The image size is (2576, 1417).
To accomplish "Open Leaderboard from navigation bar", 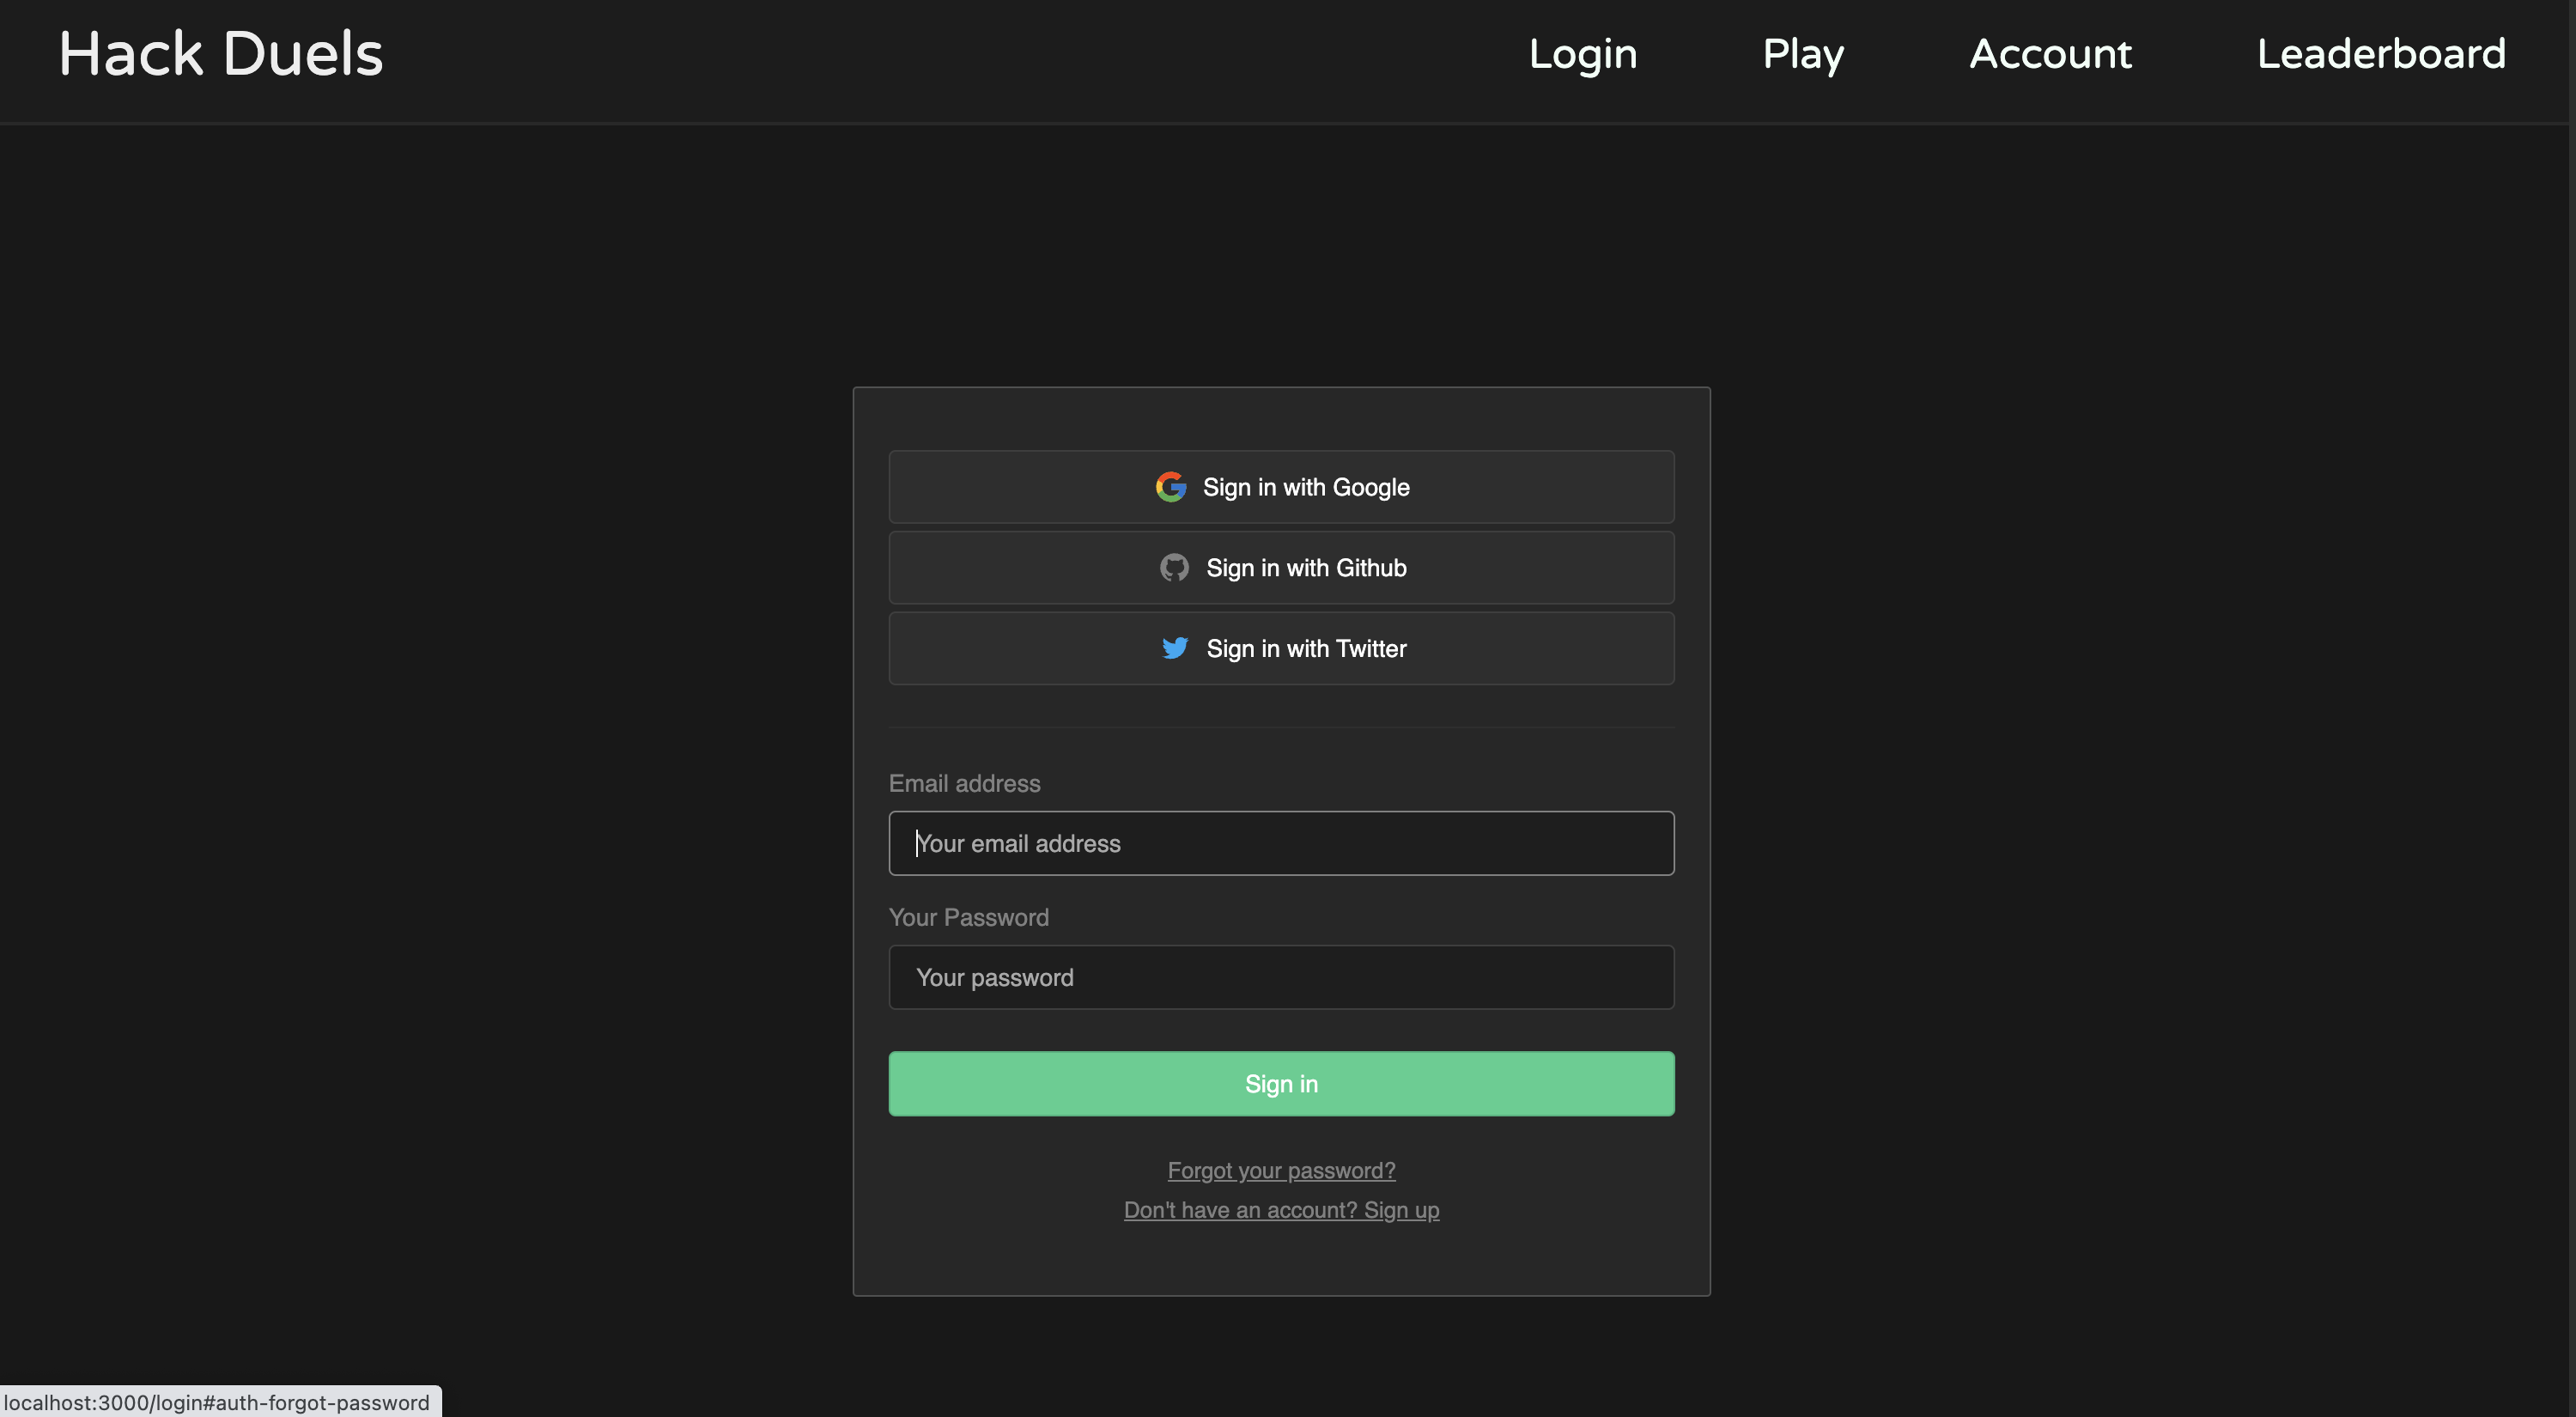I will coord(2381,54).
